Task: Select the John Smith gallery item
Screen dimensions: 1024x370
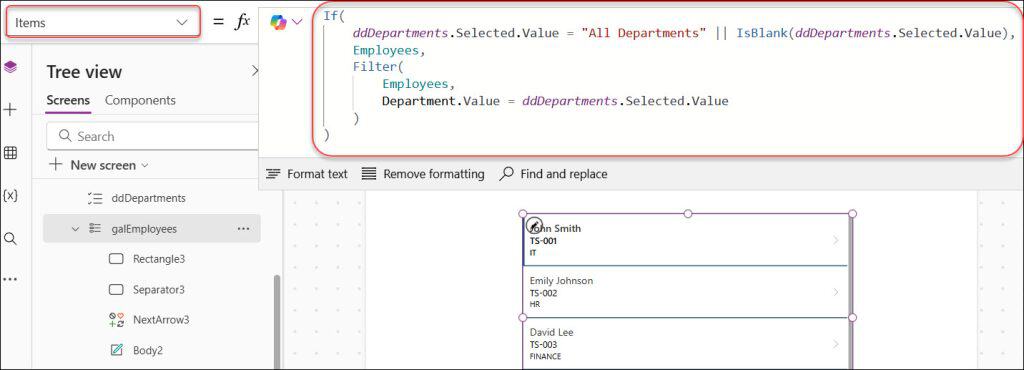Action: click(686, 240)
